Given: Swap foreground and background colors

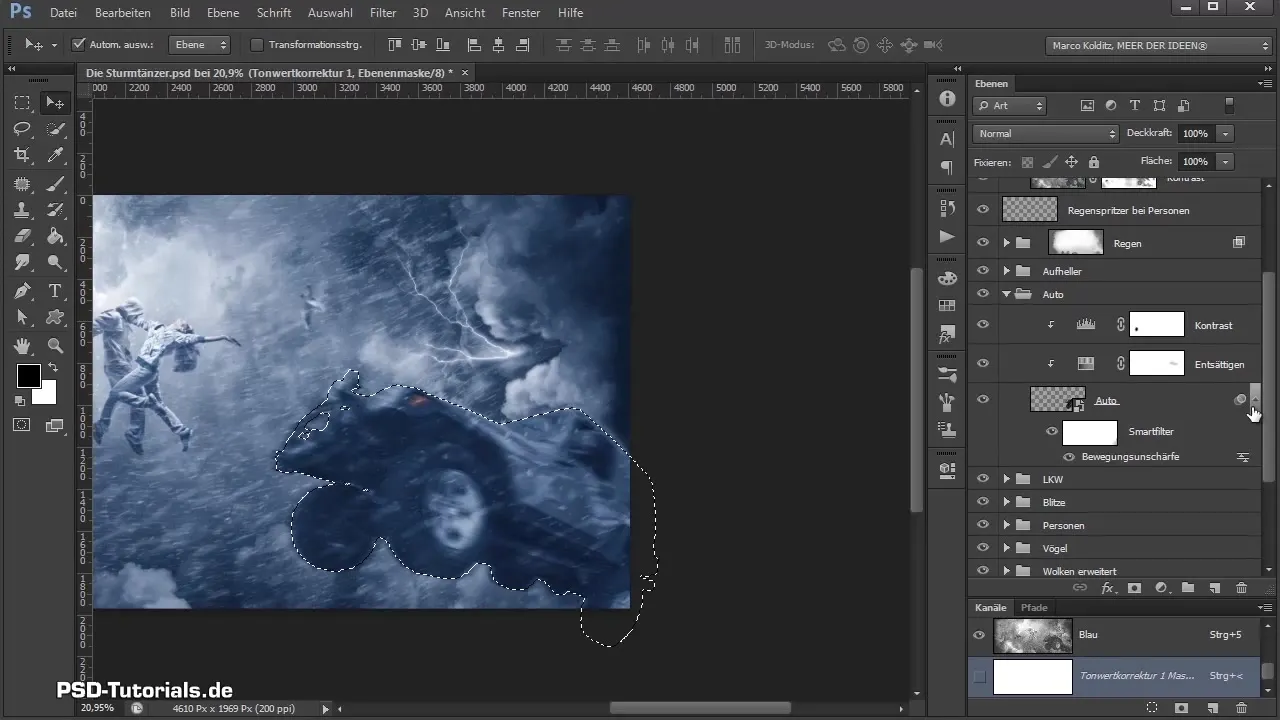Looking at the screenshot, I should [x=54, y=367].
